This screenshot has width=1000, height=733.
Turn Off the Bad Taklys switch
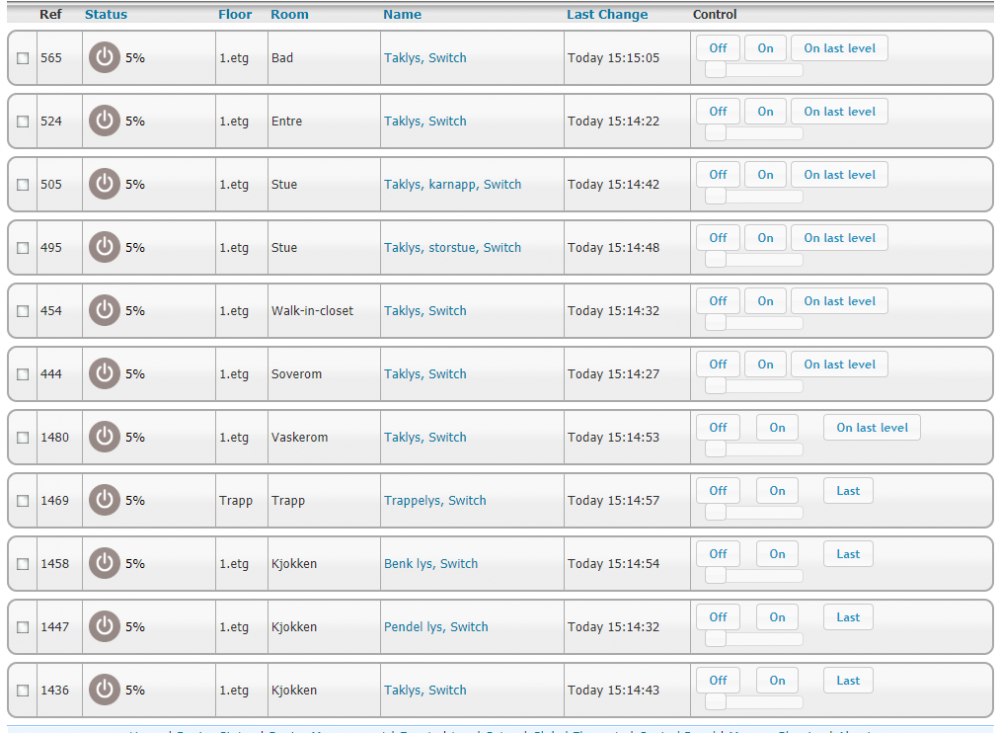[718, 48]
